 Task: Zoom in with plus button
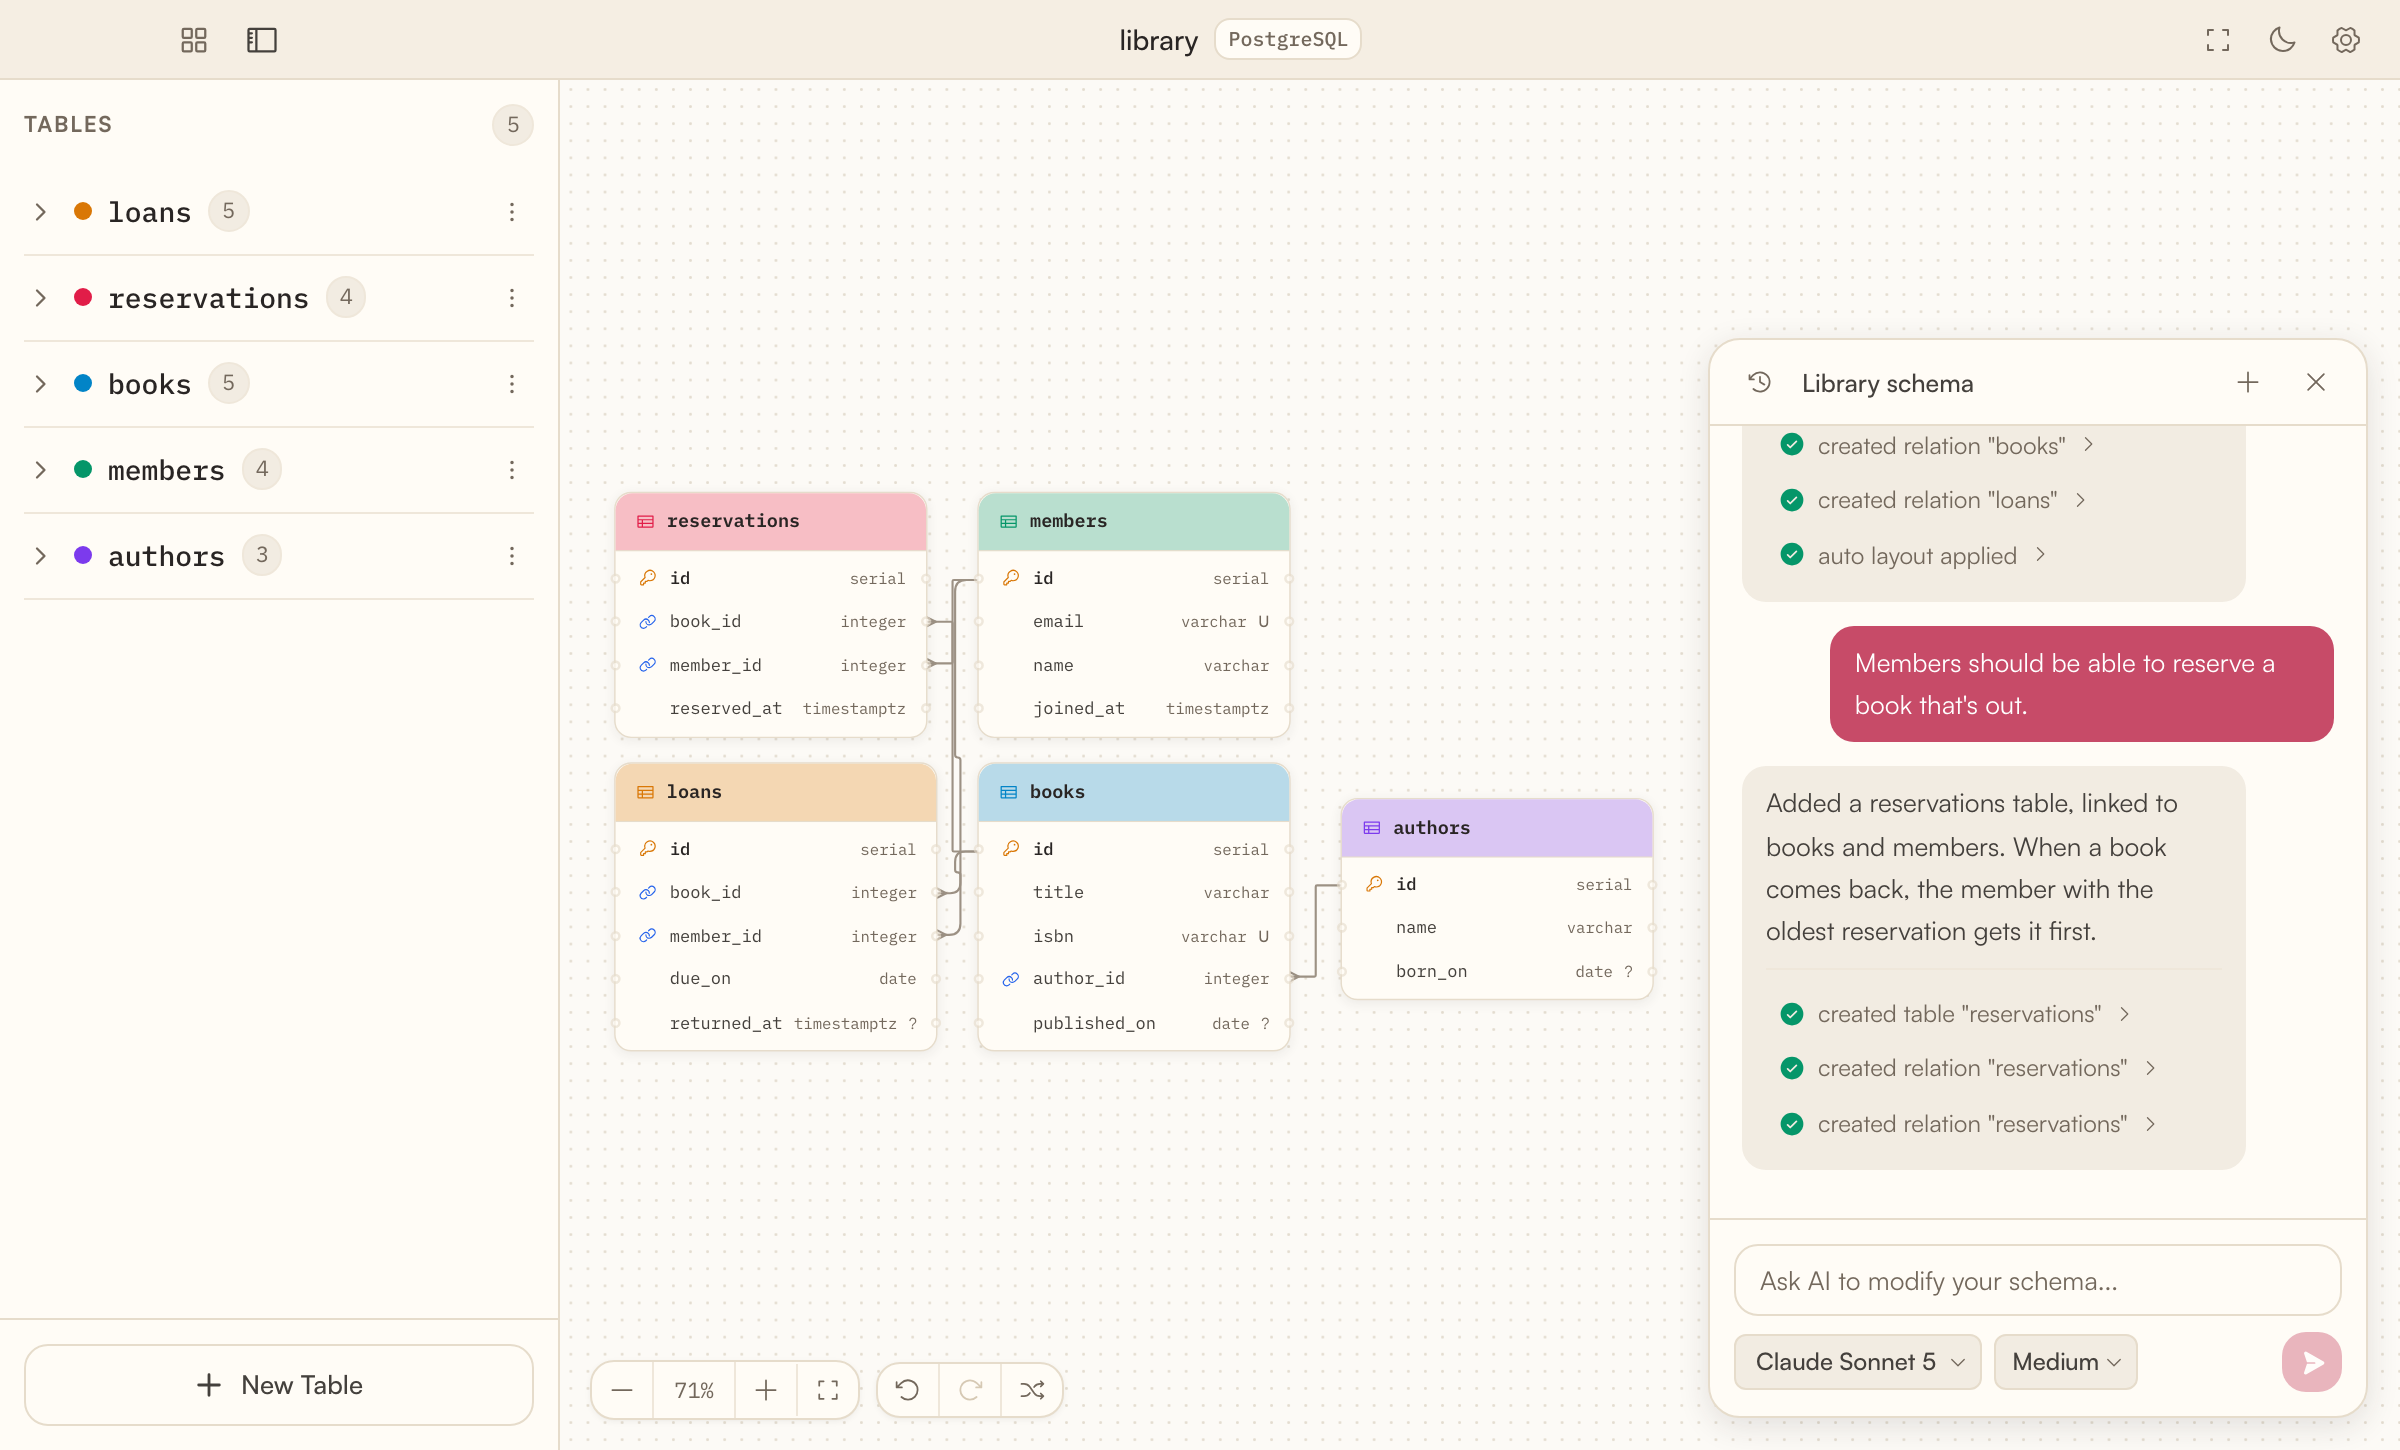tap(766, 1390)
